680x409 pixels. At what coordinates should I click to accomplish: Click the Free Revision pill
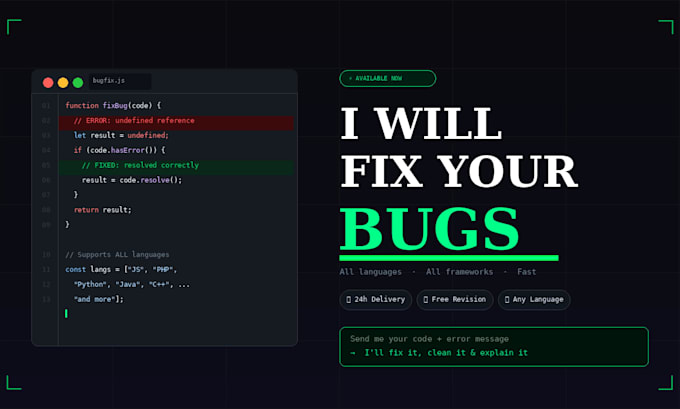coord(454,300)
